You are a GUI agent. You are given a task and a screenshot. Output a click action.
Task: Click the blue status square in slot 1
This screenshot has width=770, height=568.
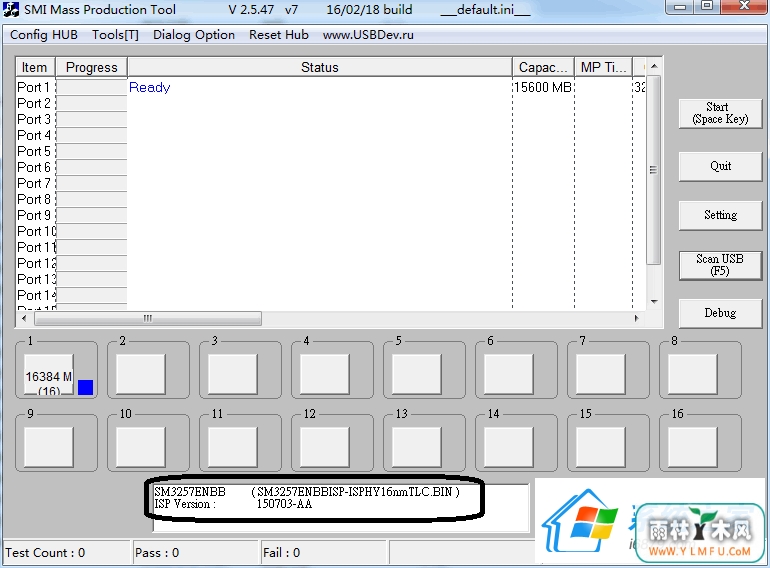click(85, 387)
